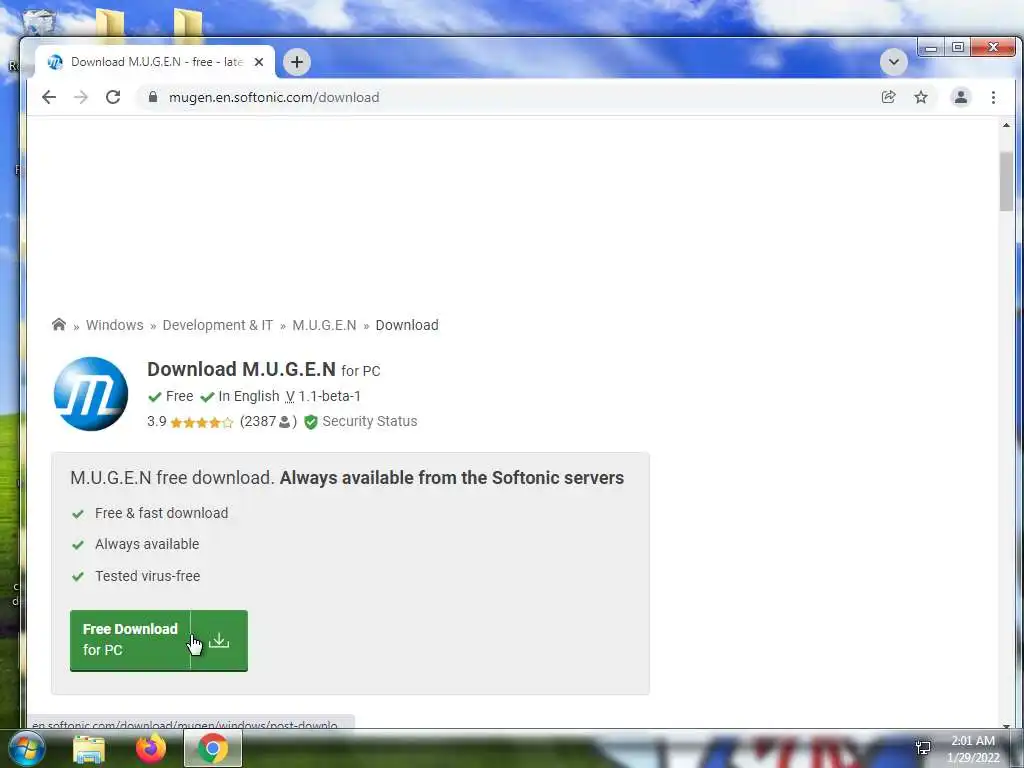1024x768 pixels.
Task: Reload the Softonic page
Action: point(113,97)
